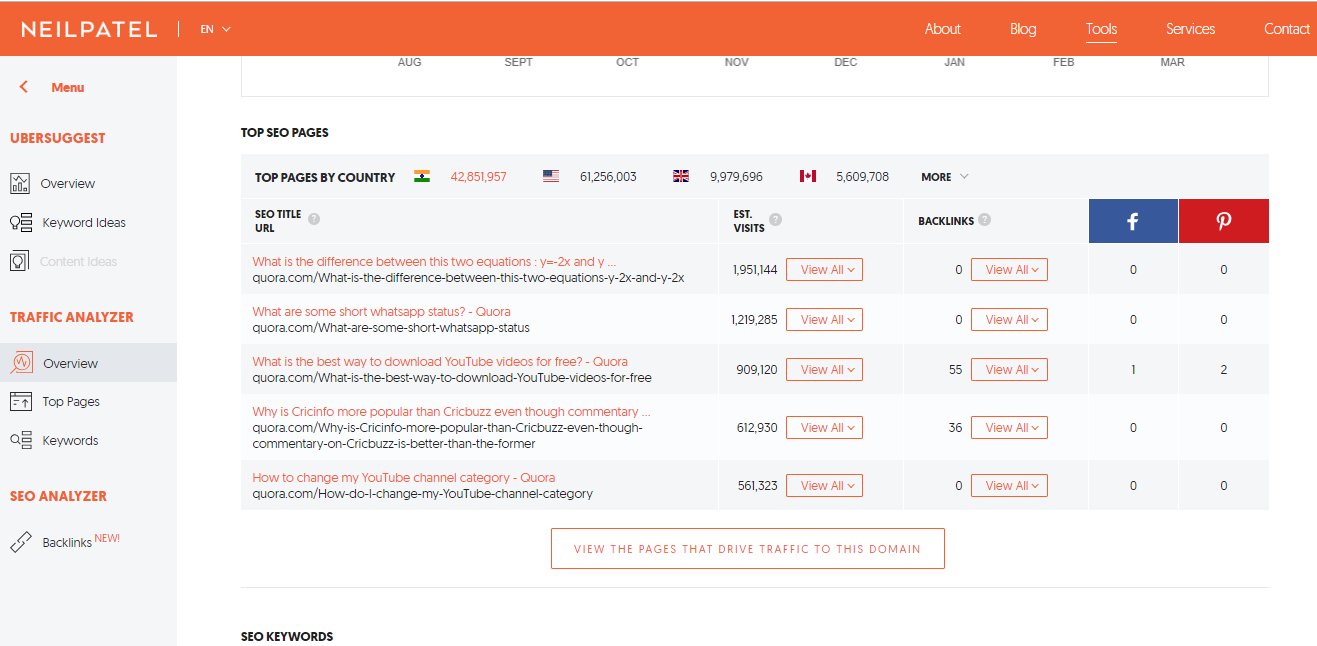Open backlinks View All for equations row

[1009, 270]
